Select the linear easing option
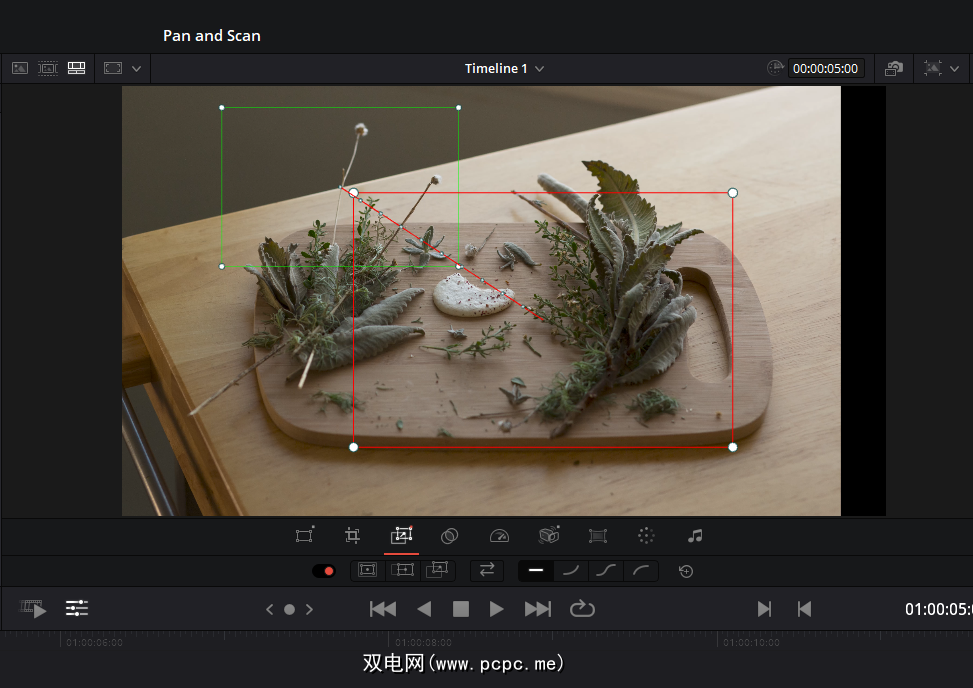Screen dimensions: 973x688 click(x=535, y=571)
